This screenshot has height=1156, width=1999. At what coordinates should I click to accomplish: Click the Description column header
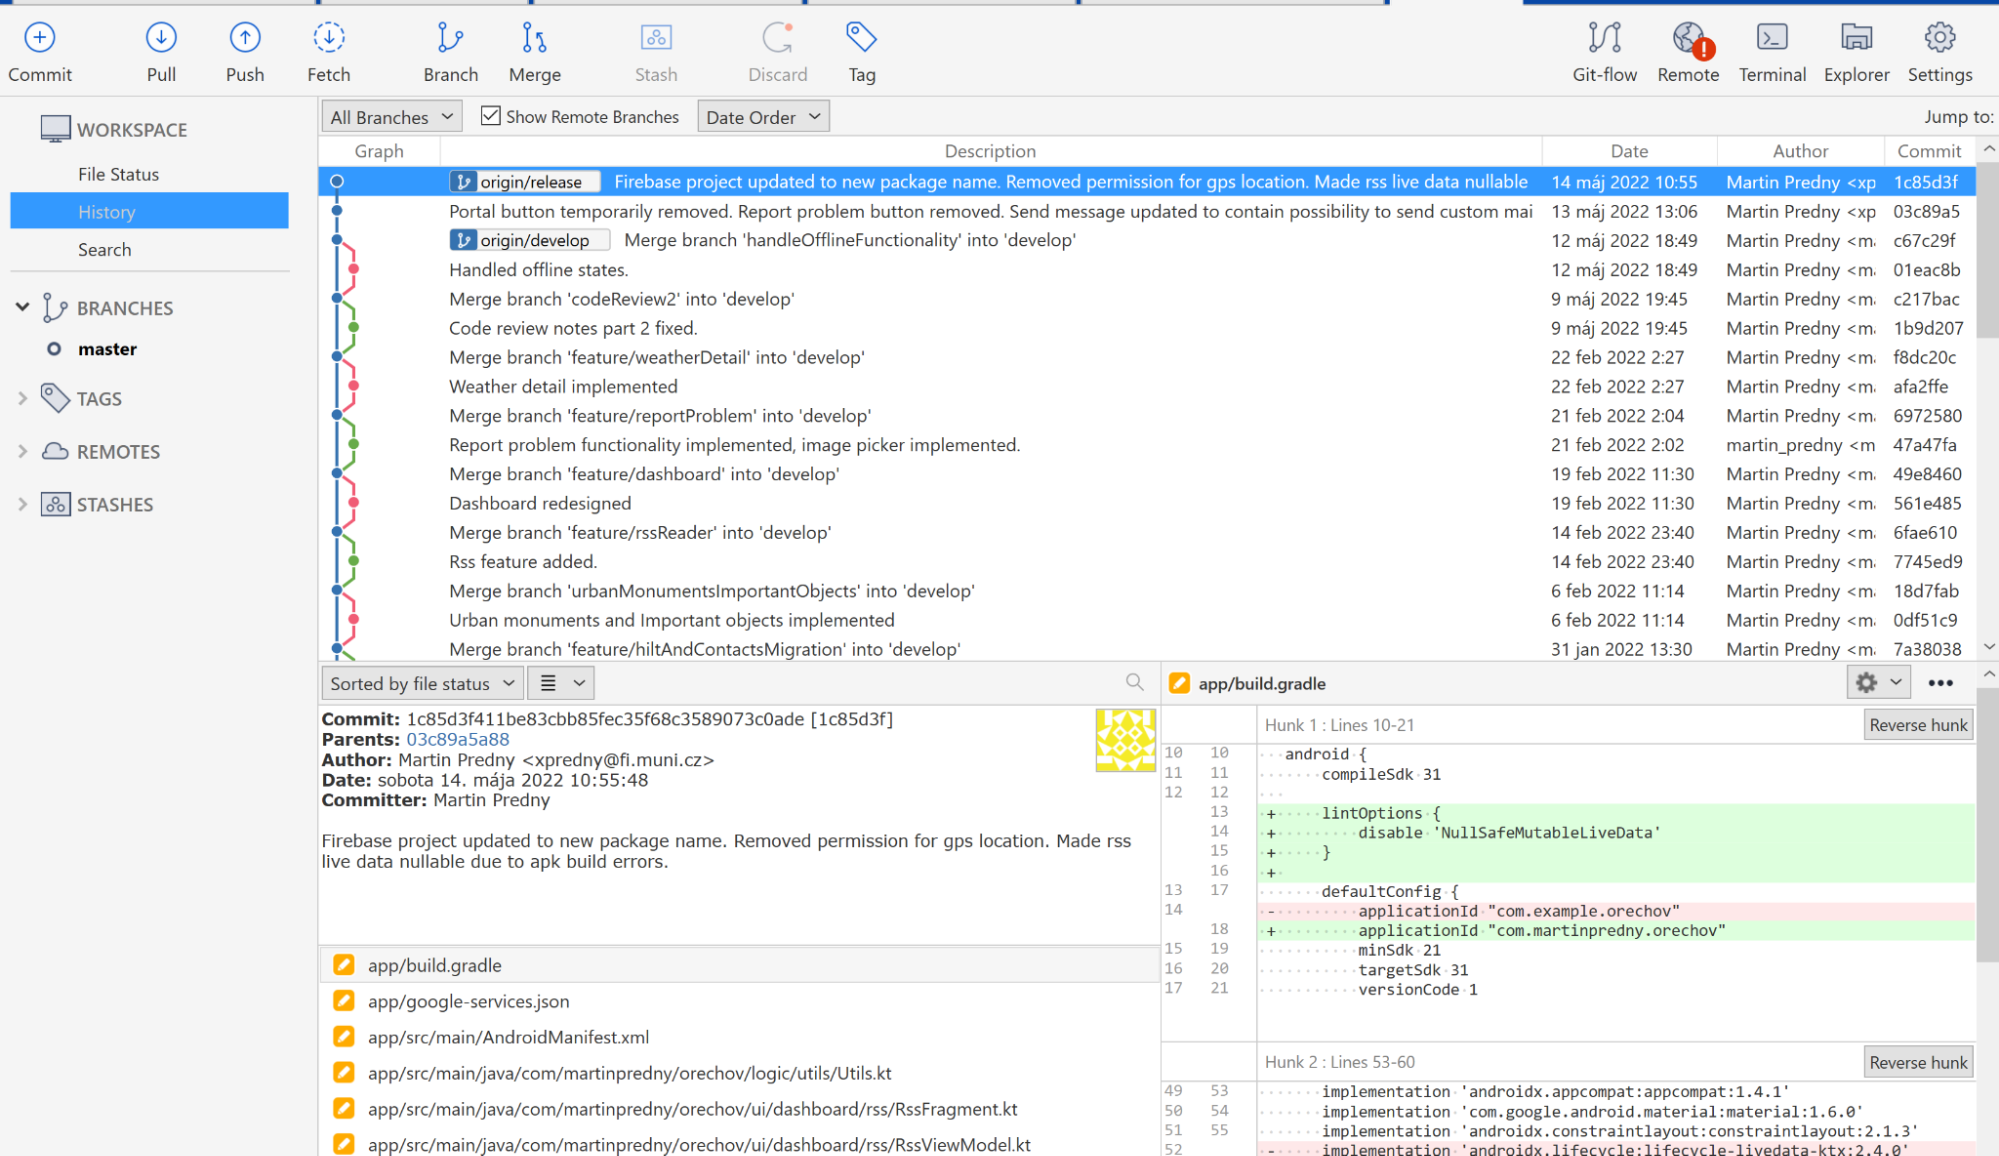[x=990, y=151]
